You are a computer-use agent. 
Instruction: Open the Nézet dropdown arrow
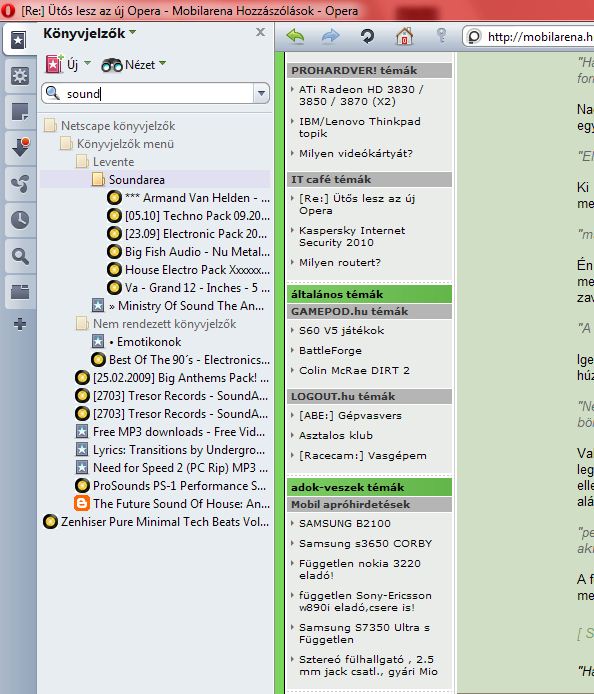162,64
